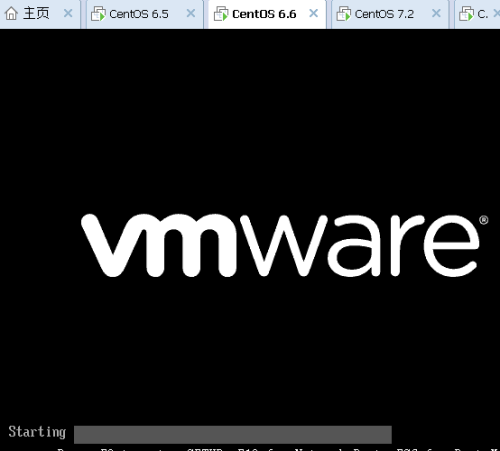Click the Starting boot progress bar
Image resolution: width=500 pixels, height=451 pixels.
coord(233,434)
